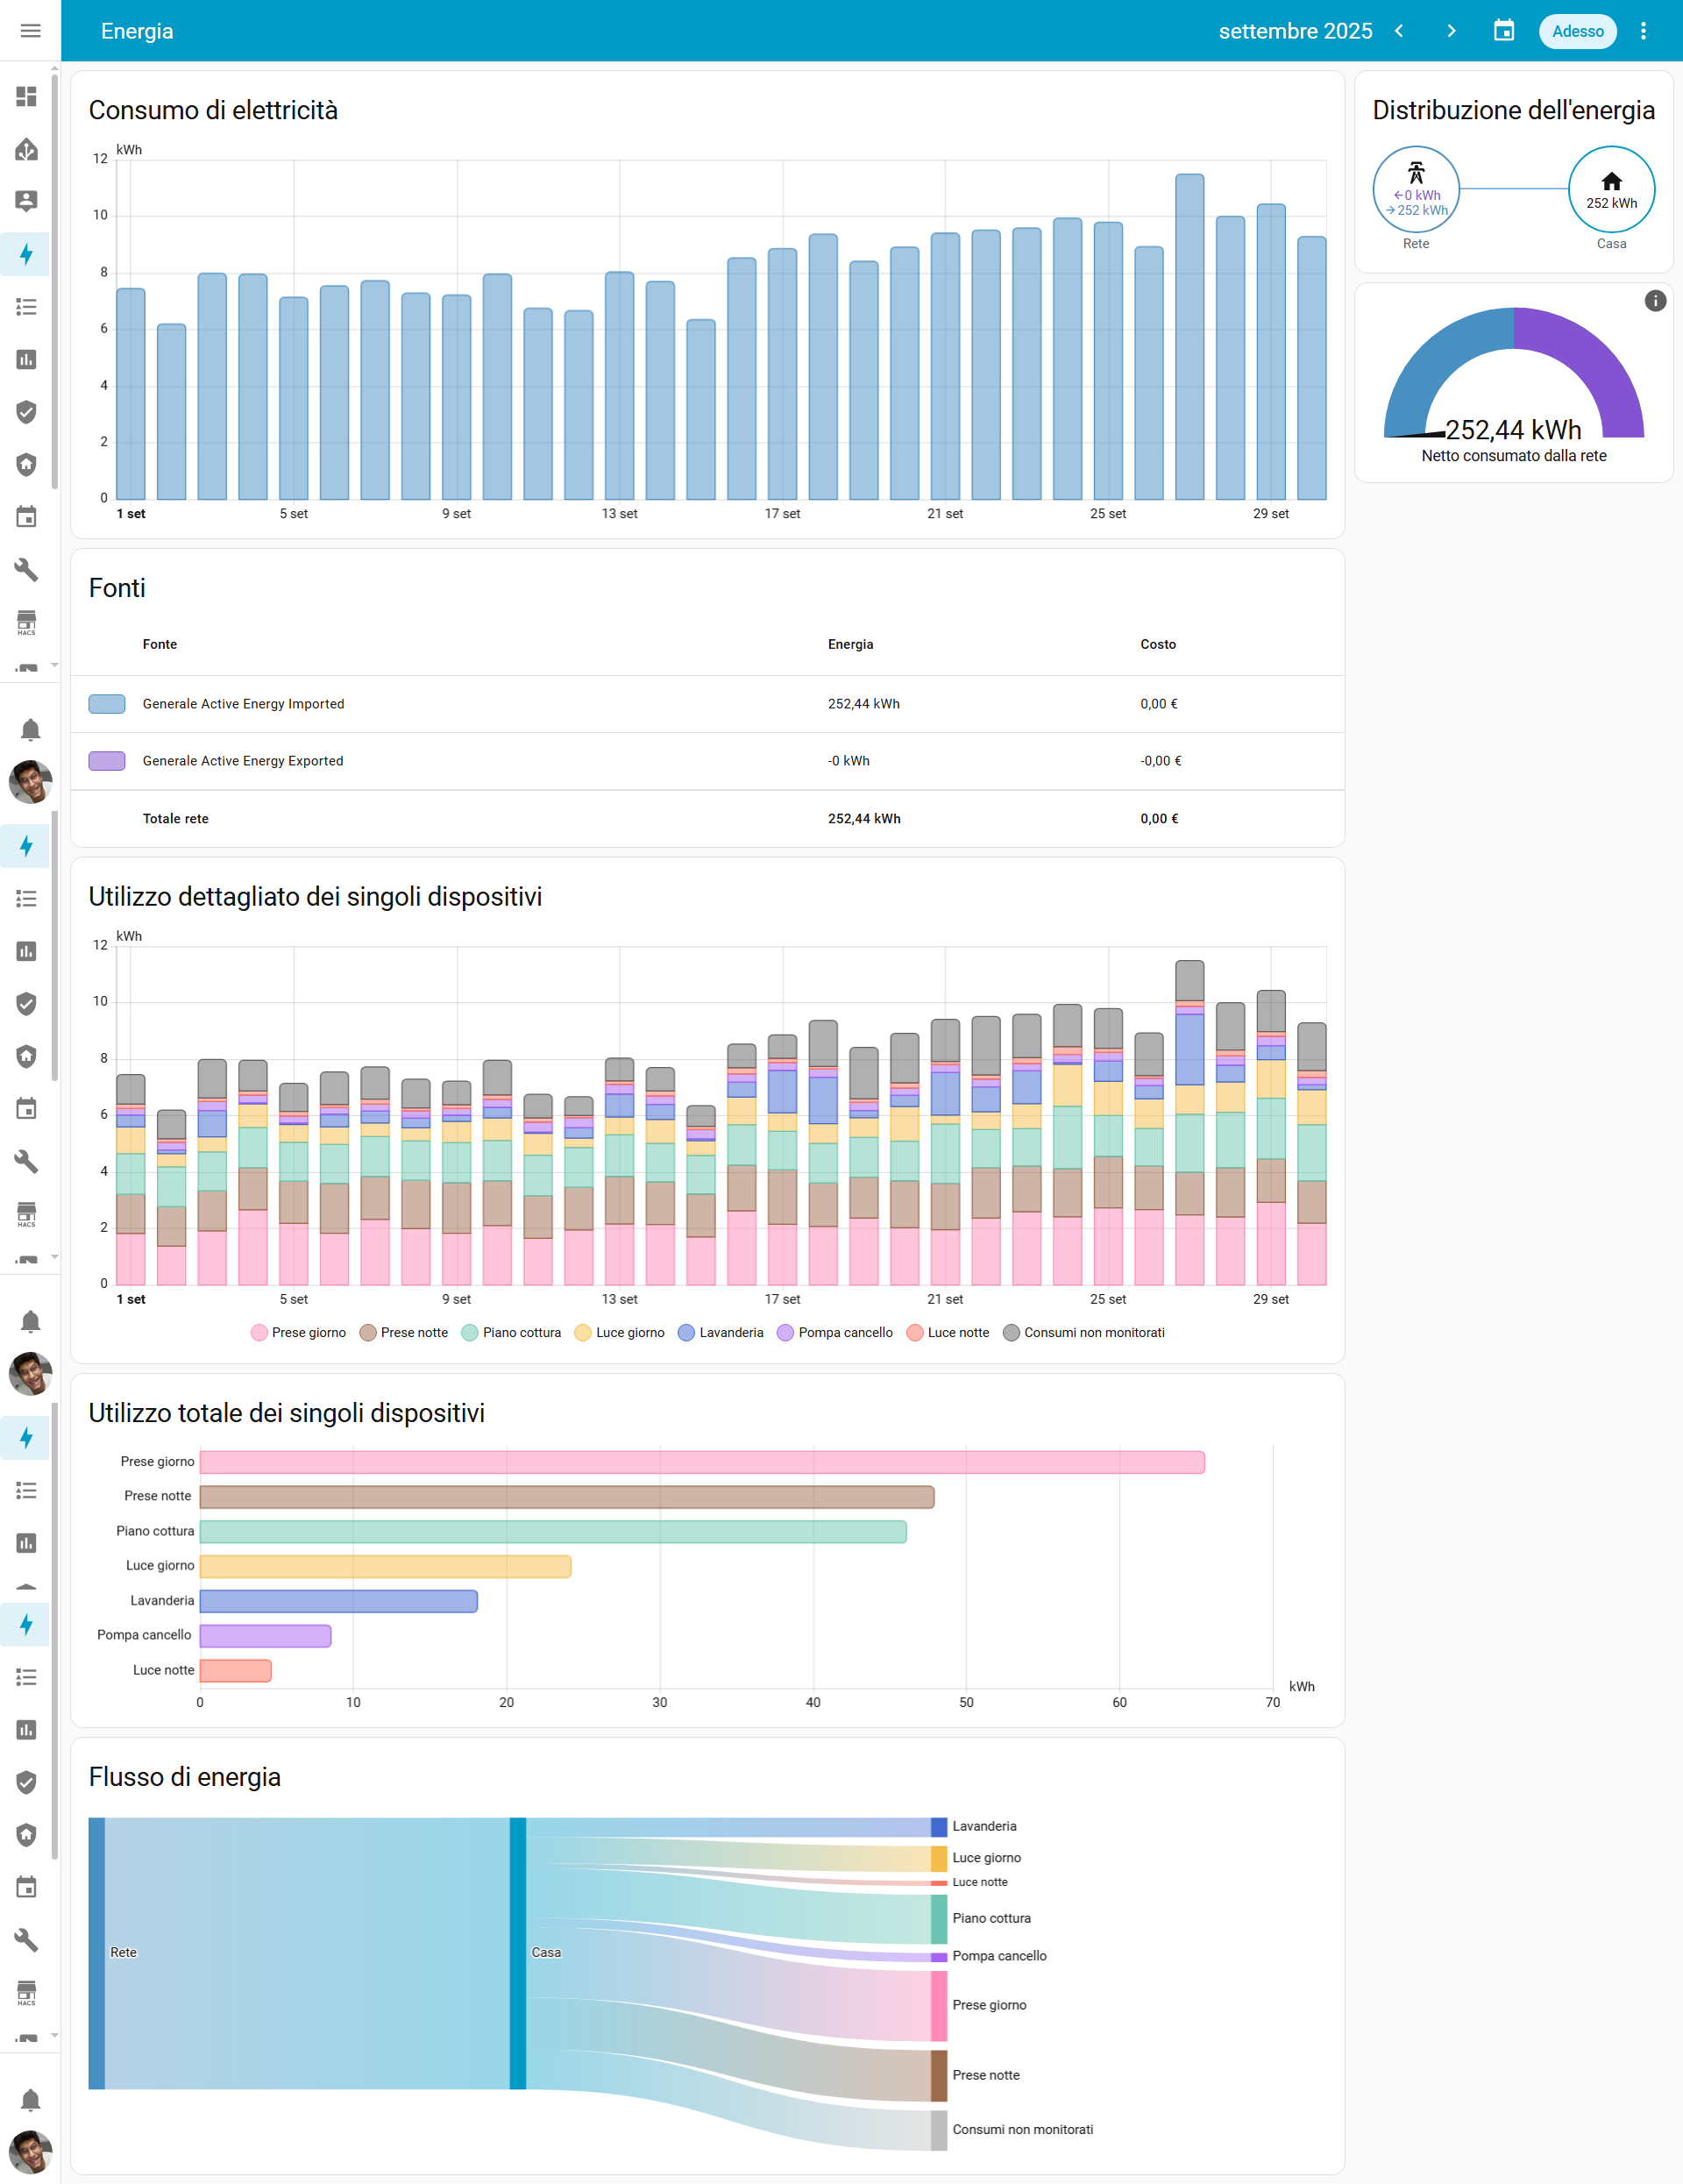Open the Home Assistant logo sidebar item
1683x2184 pixels.
(27, 149)
